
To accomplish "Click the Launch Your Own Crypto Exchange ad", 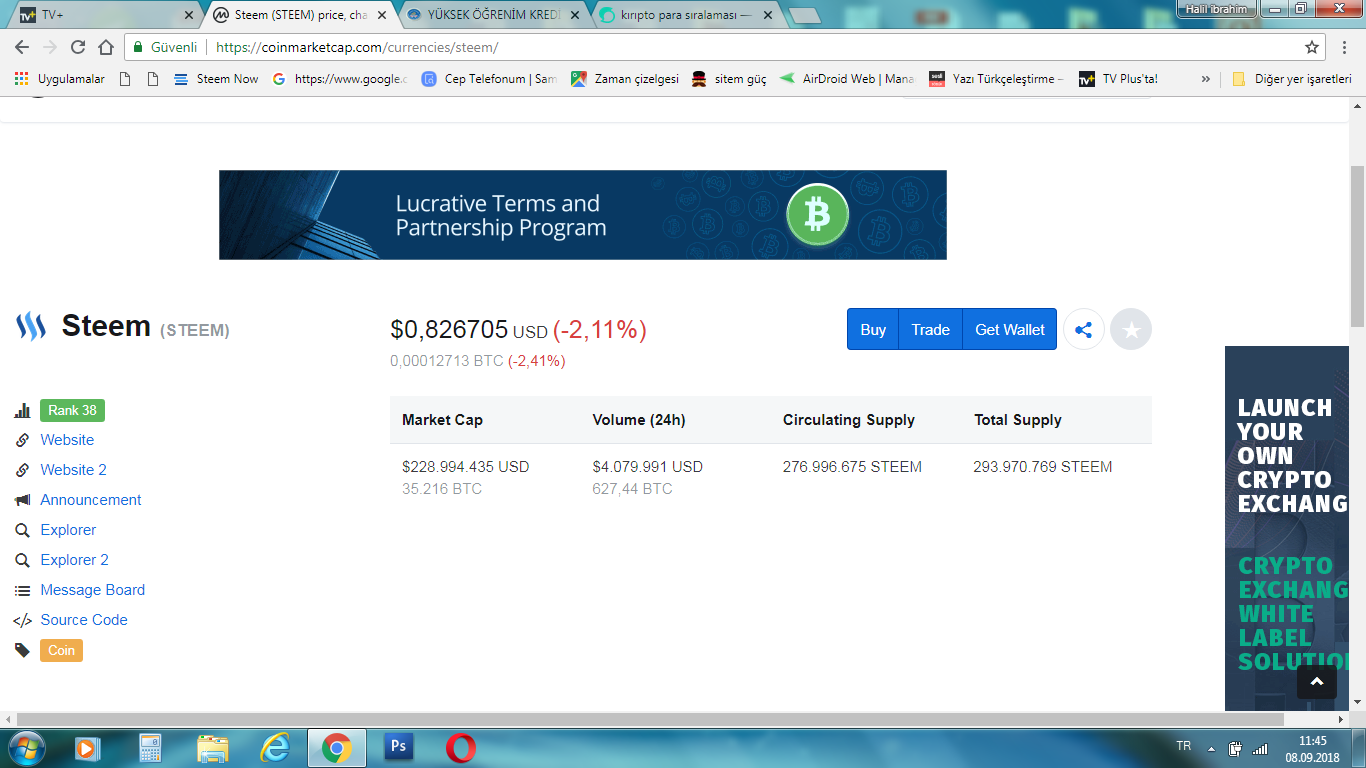I will click(1287, 528).
